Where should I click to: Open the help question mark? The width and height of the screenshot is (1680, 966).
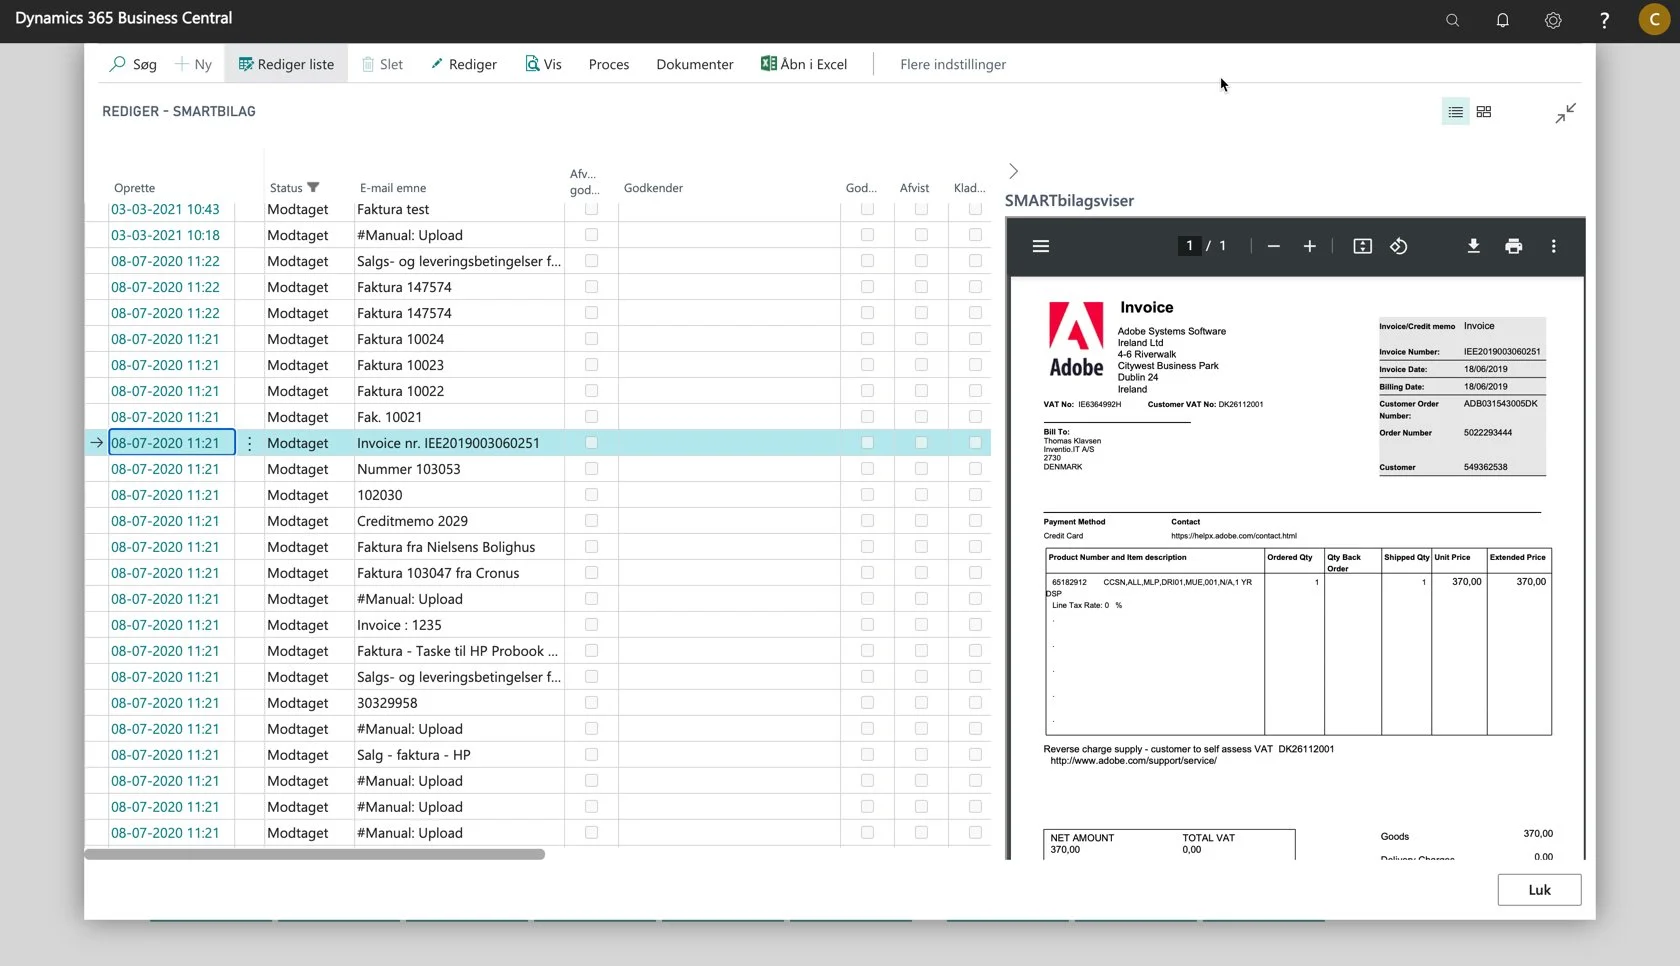[x=1604, y=20]
